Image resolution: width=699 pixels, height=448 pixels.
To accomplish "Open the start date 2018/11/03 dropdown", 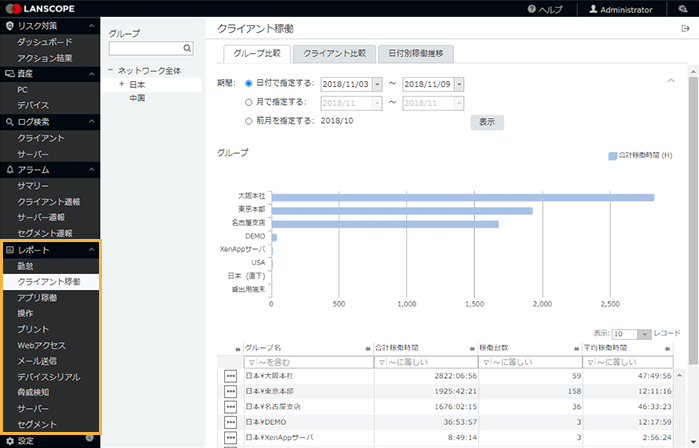I will 376,84.
